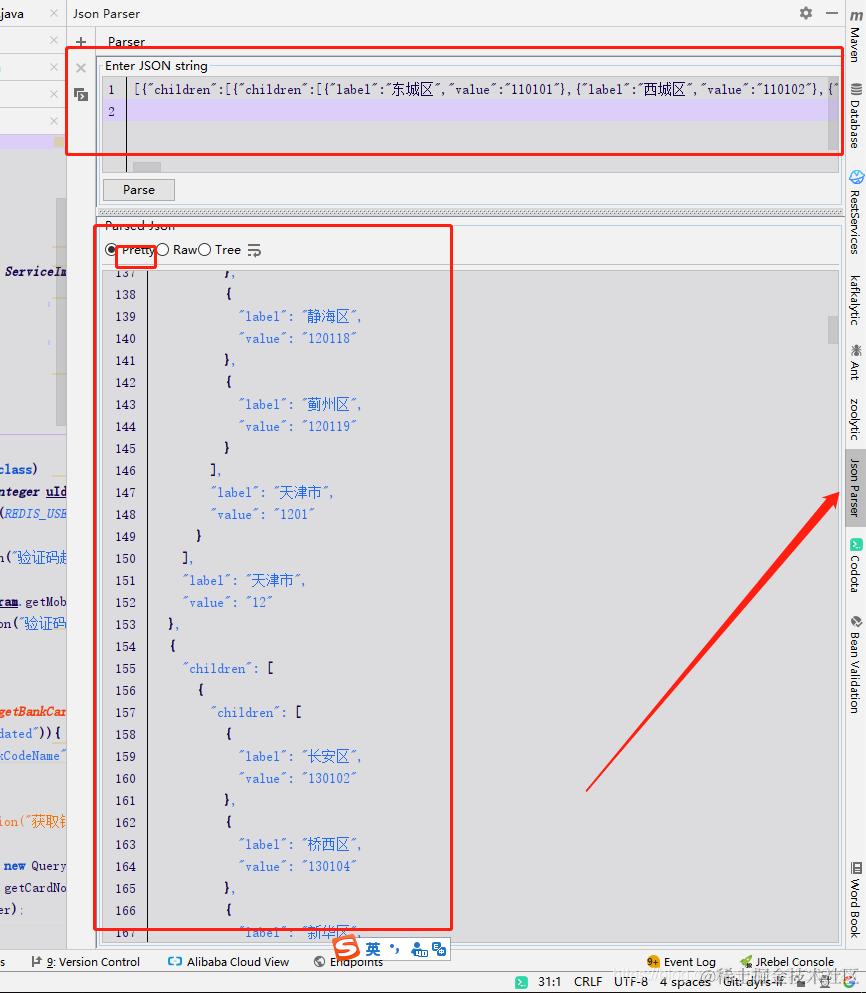Open Json Parser settings gear
This screenshot has height=993, width=866.
point(806,13)
